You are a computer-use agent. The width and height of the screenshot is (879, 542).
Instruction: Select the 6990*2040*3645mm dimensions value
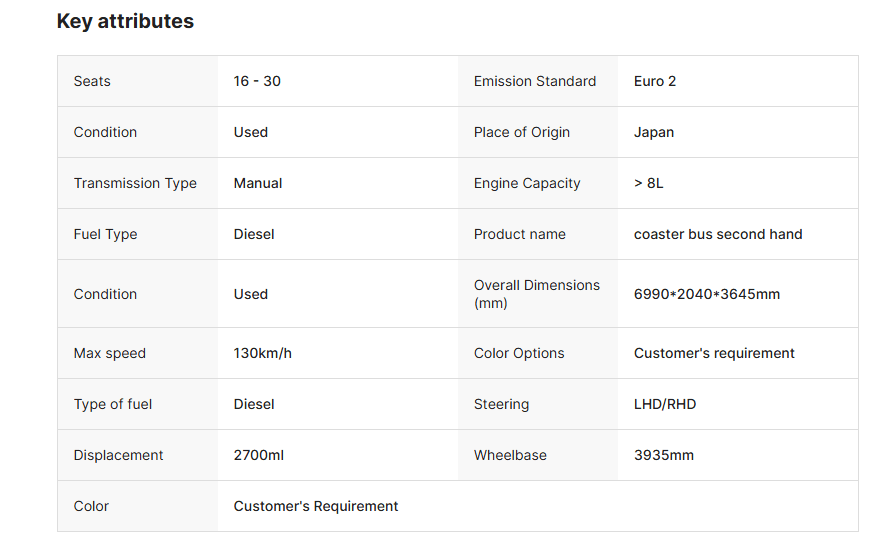[x=707, y=294]
